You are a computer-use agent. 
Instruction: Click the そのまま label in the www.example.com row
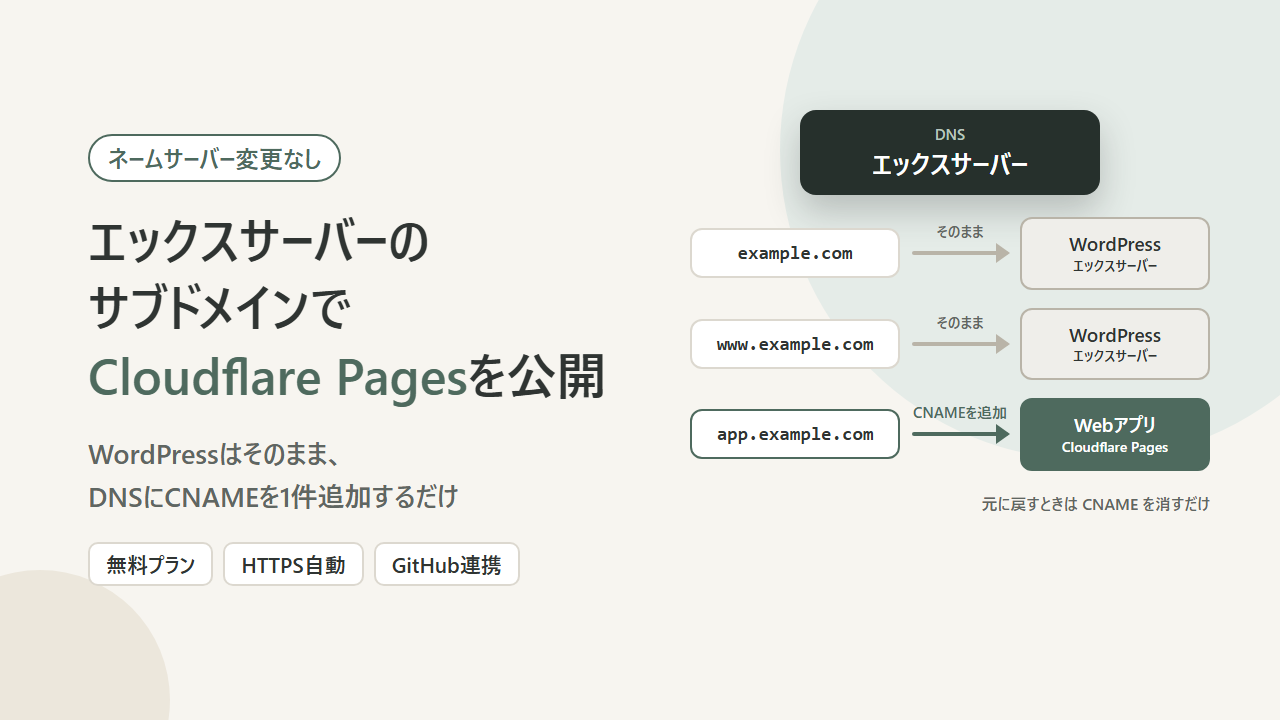point(960,323)
